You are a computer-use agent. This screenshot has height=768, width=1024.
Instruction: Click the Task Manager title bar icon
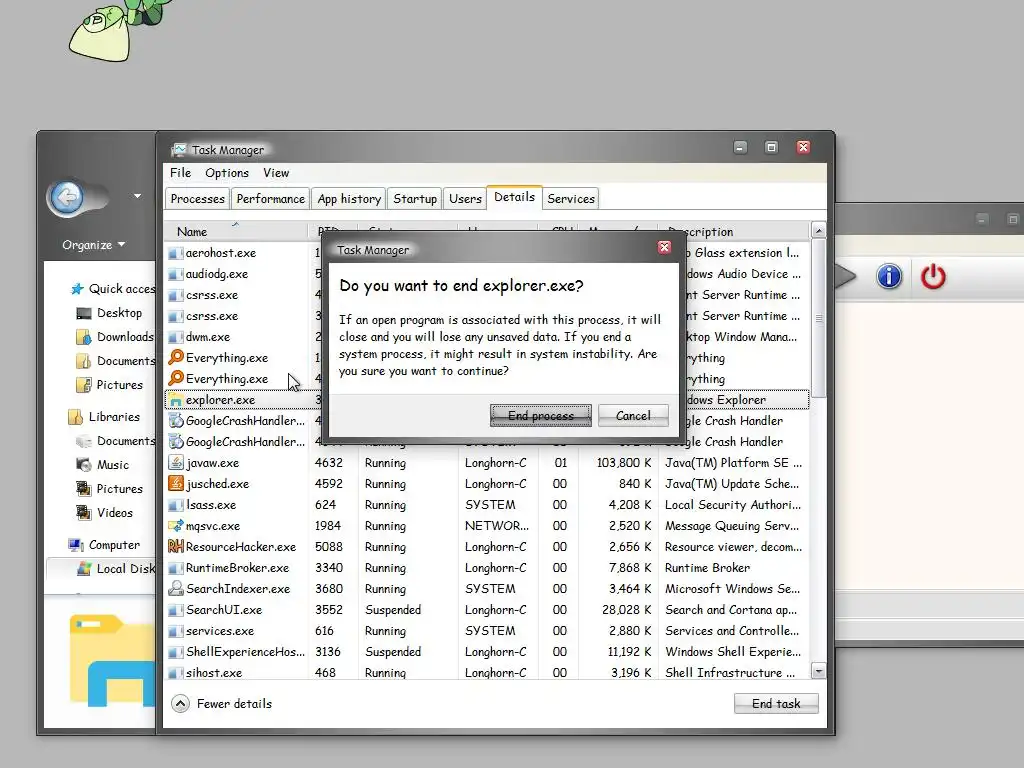(x=178, y=150)
